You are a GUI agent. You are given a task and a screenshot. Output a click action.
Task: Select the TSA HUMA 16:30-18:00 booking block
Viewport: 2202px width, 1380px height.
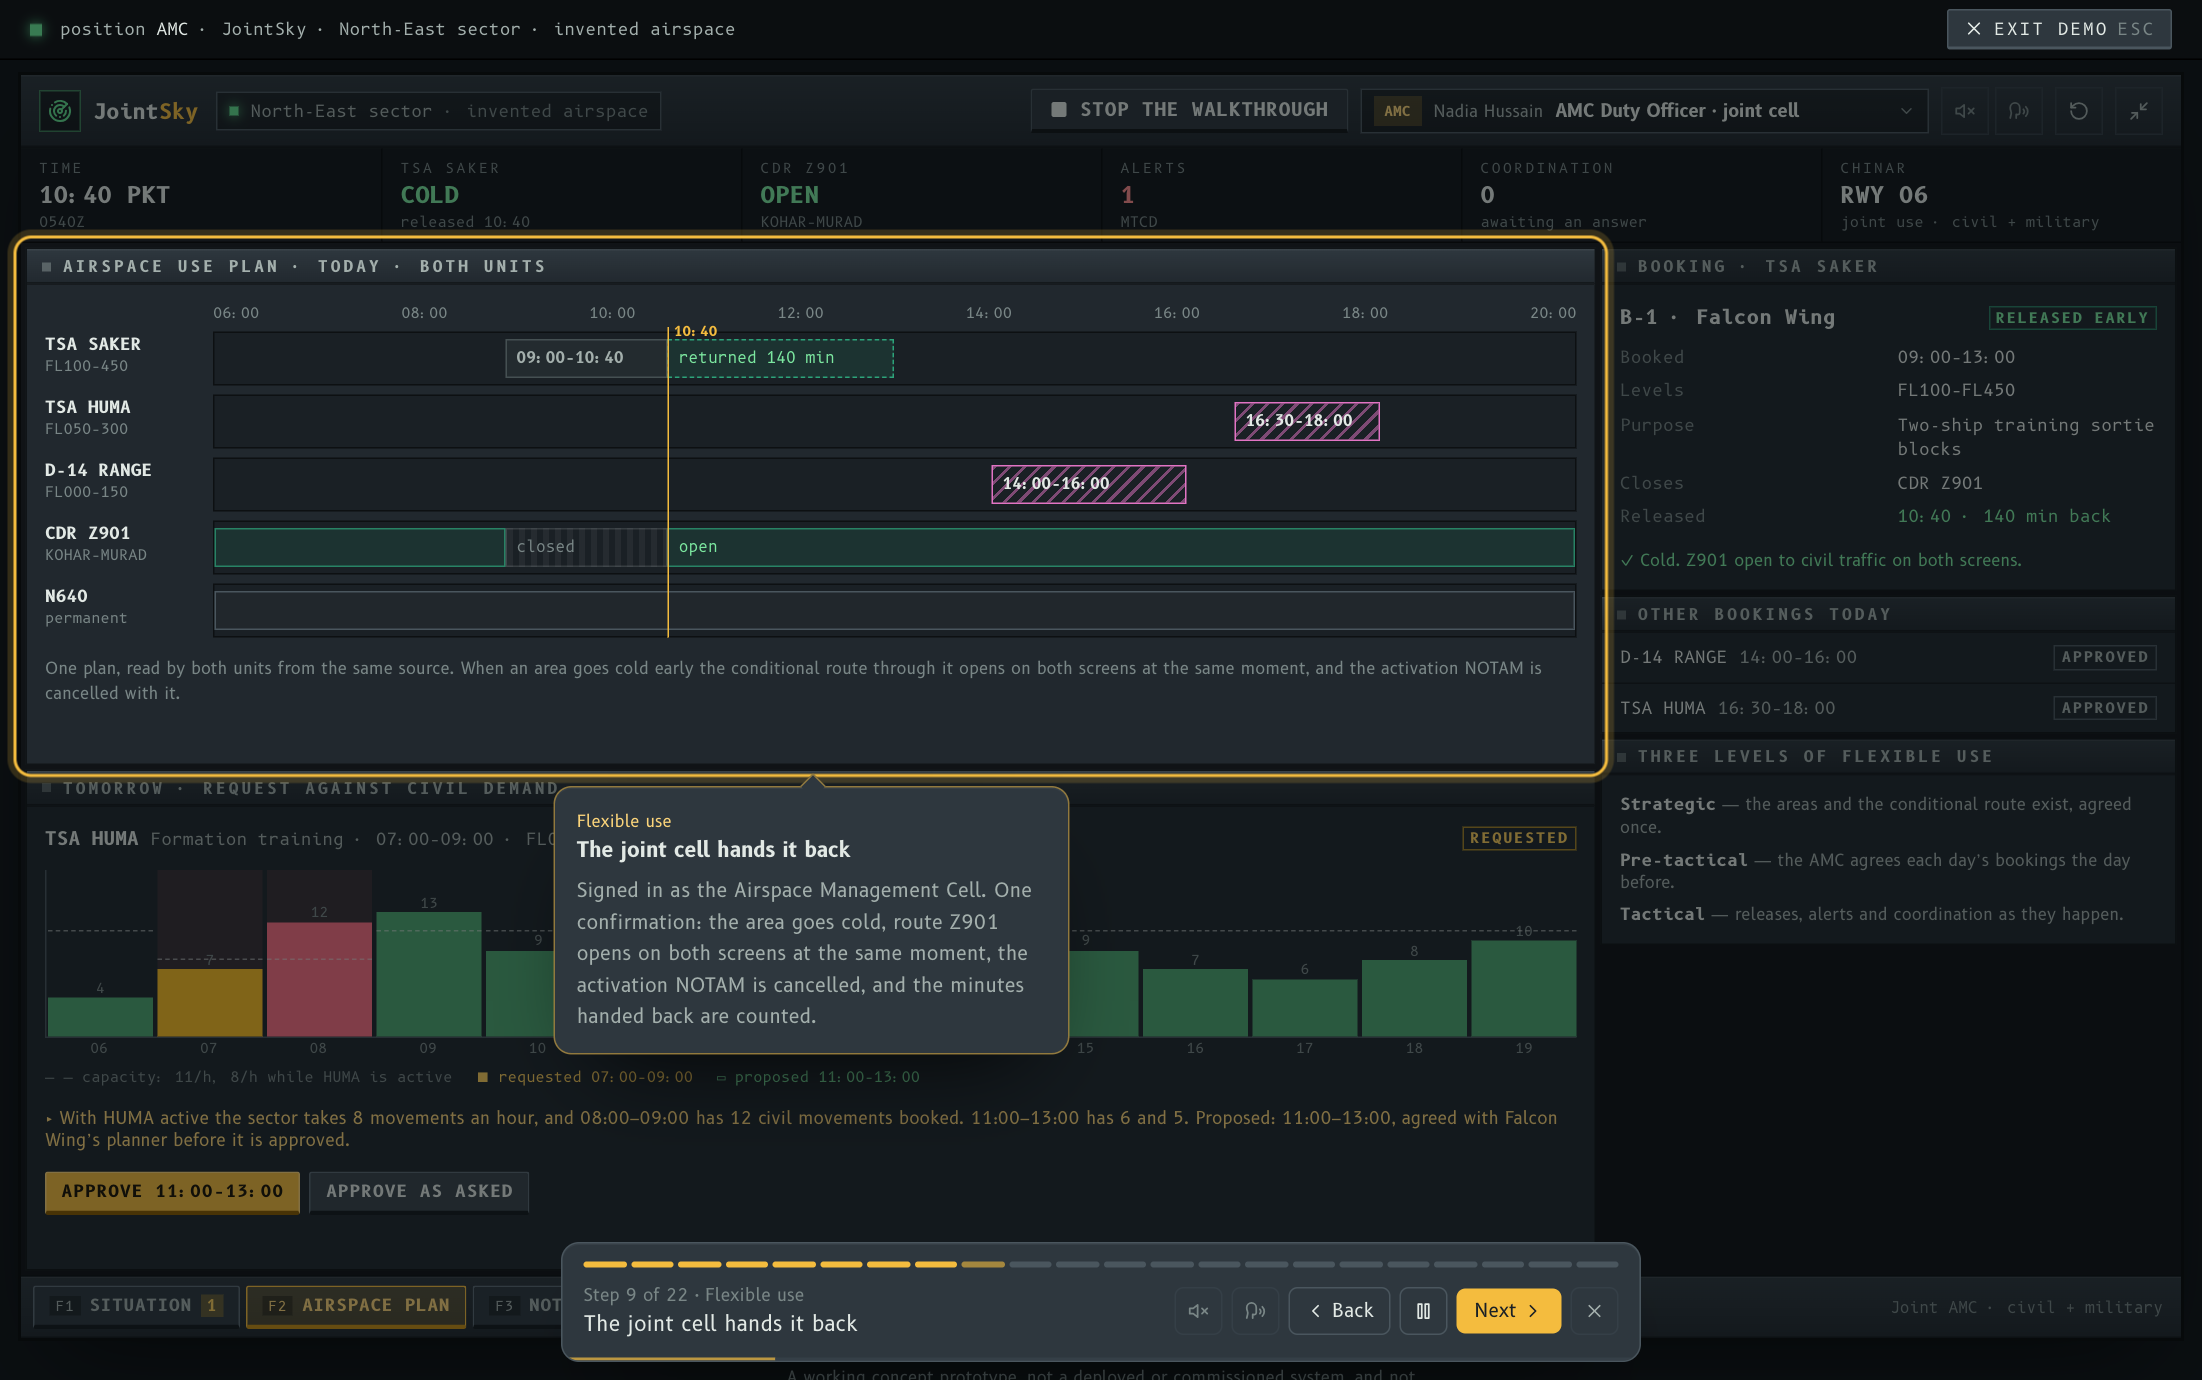point(1307,421)
